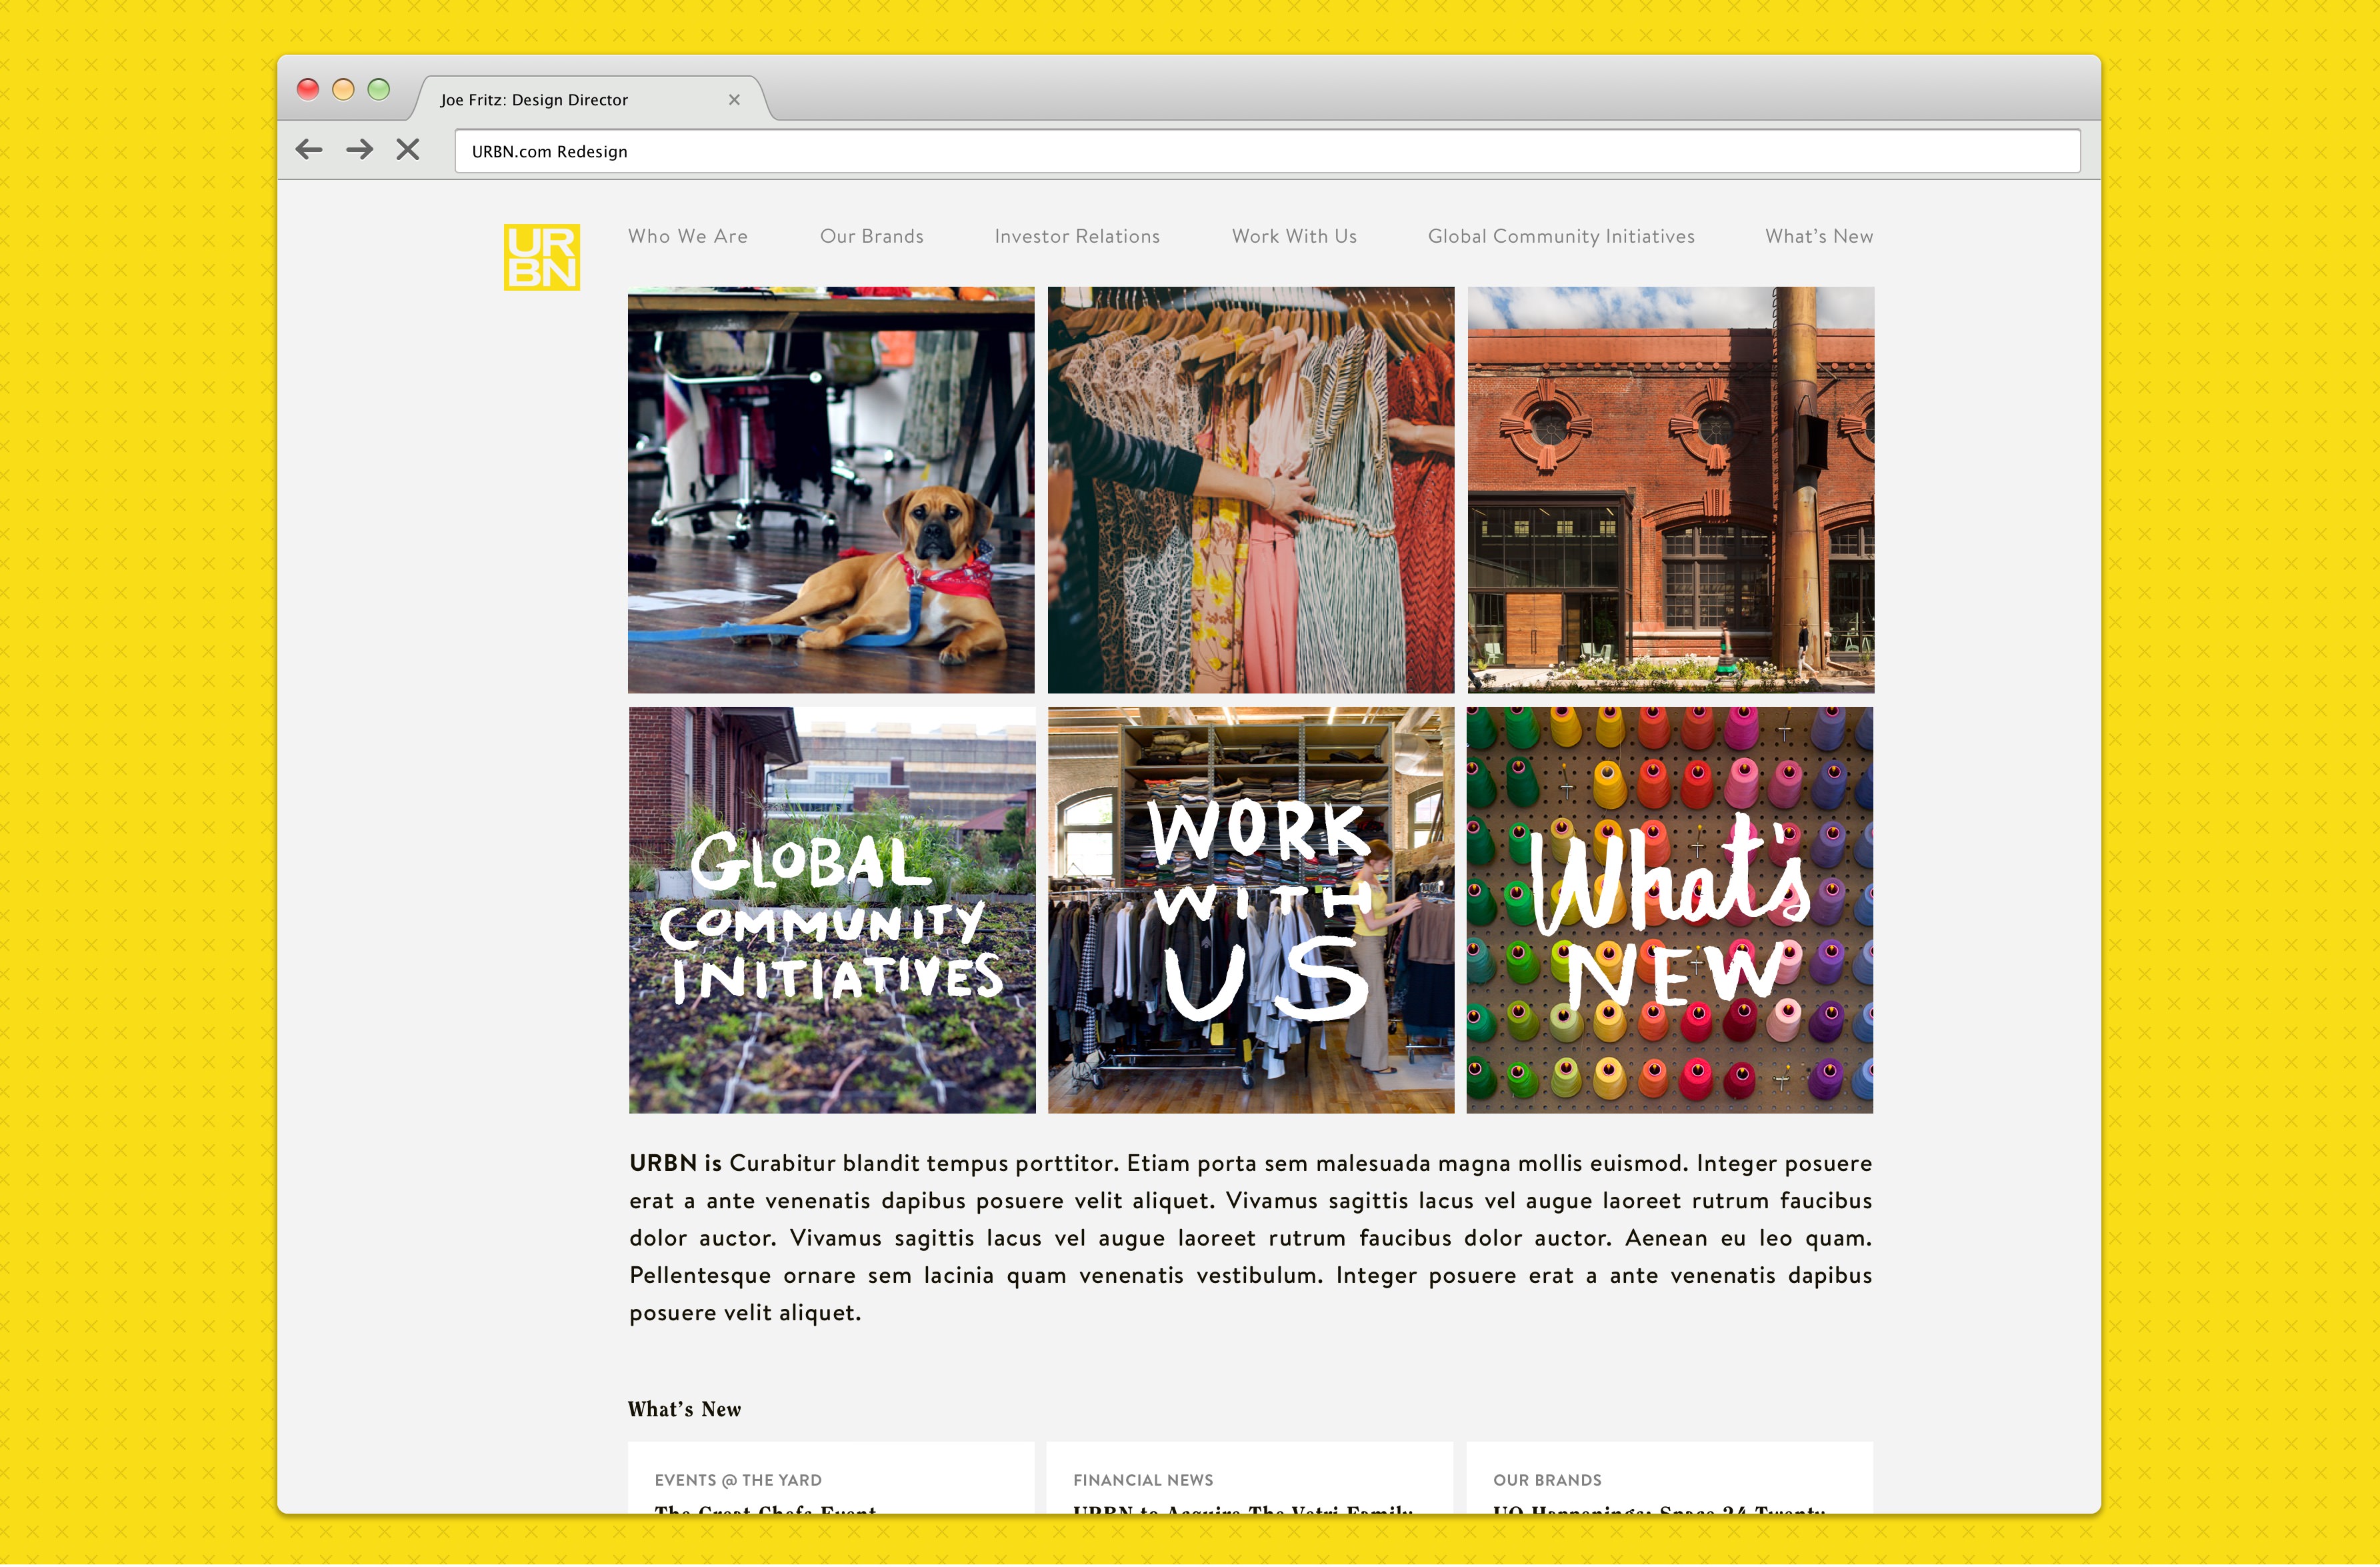Go to Investor Relations
The width and height of the screenshot is (2380, 1567).
click(1077, 236)
